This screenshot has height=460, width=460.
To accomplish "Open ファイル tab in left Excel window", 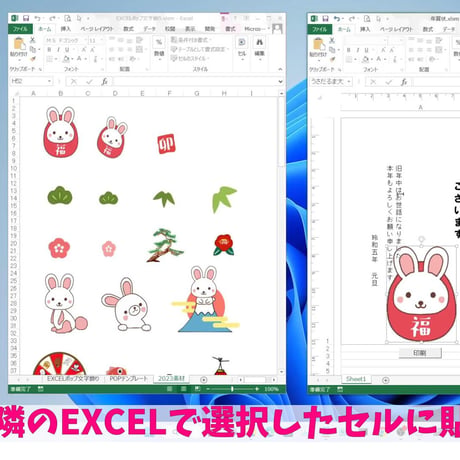I will [x=20, y=29].
